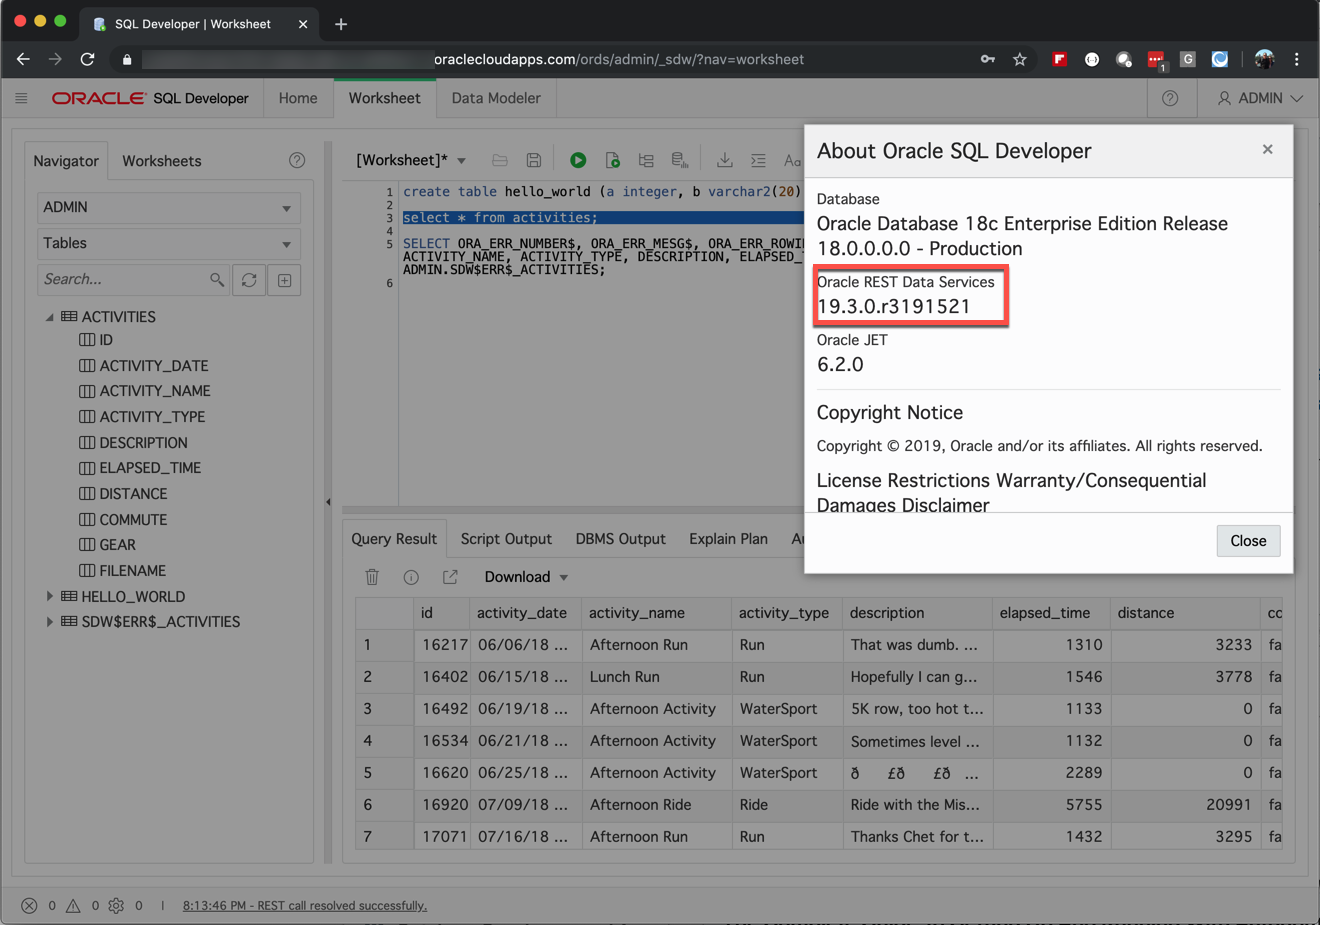Click the Download editor content icon
1320x925 pixels.
[725, 160]
